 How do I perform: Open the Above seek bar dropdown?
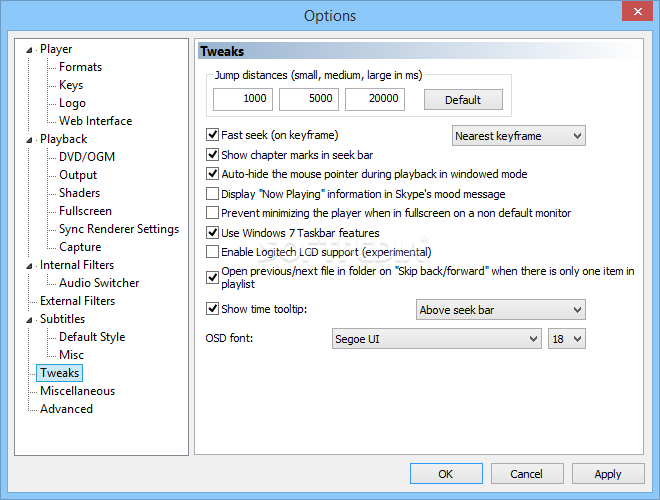click(500, 310)
